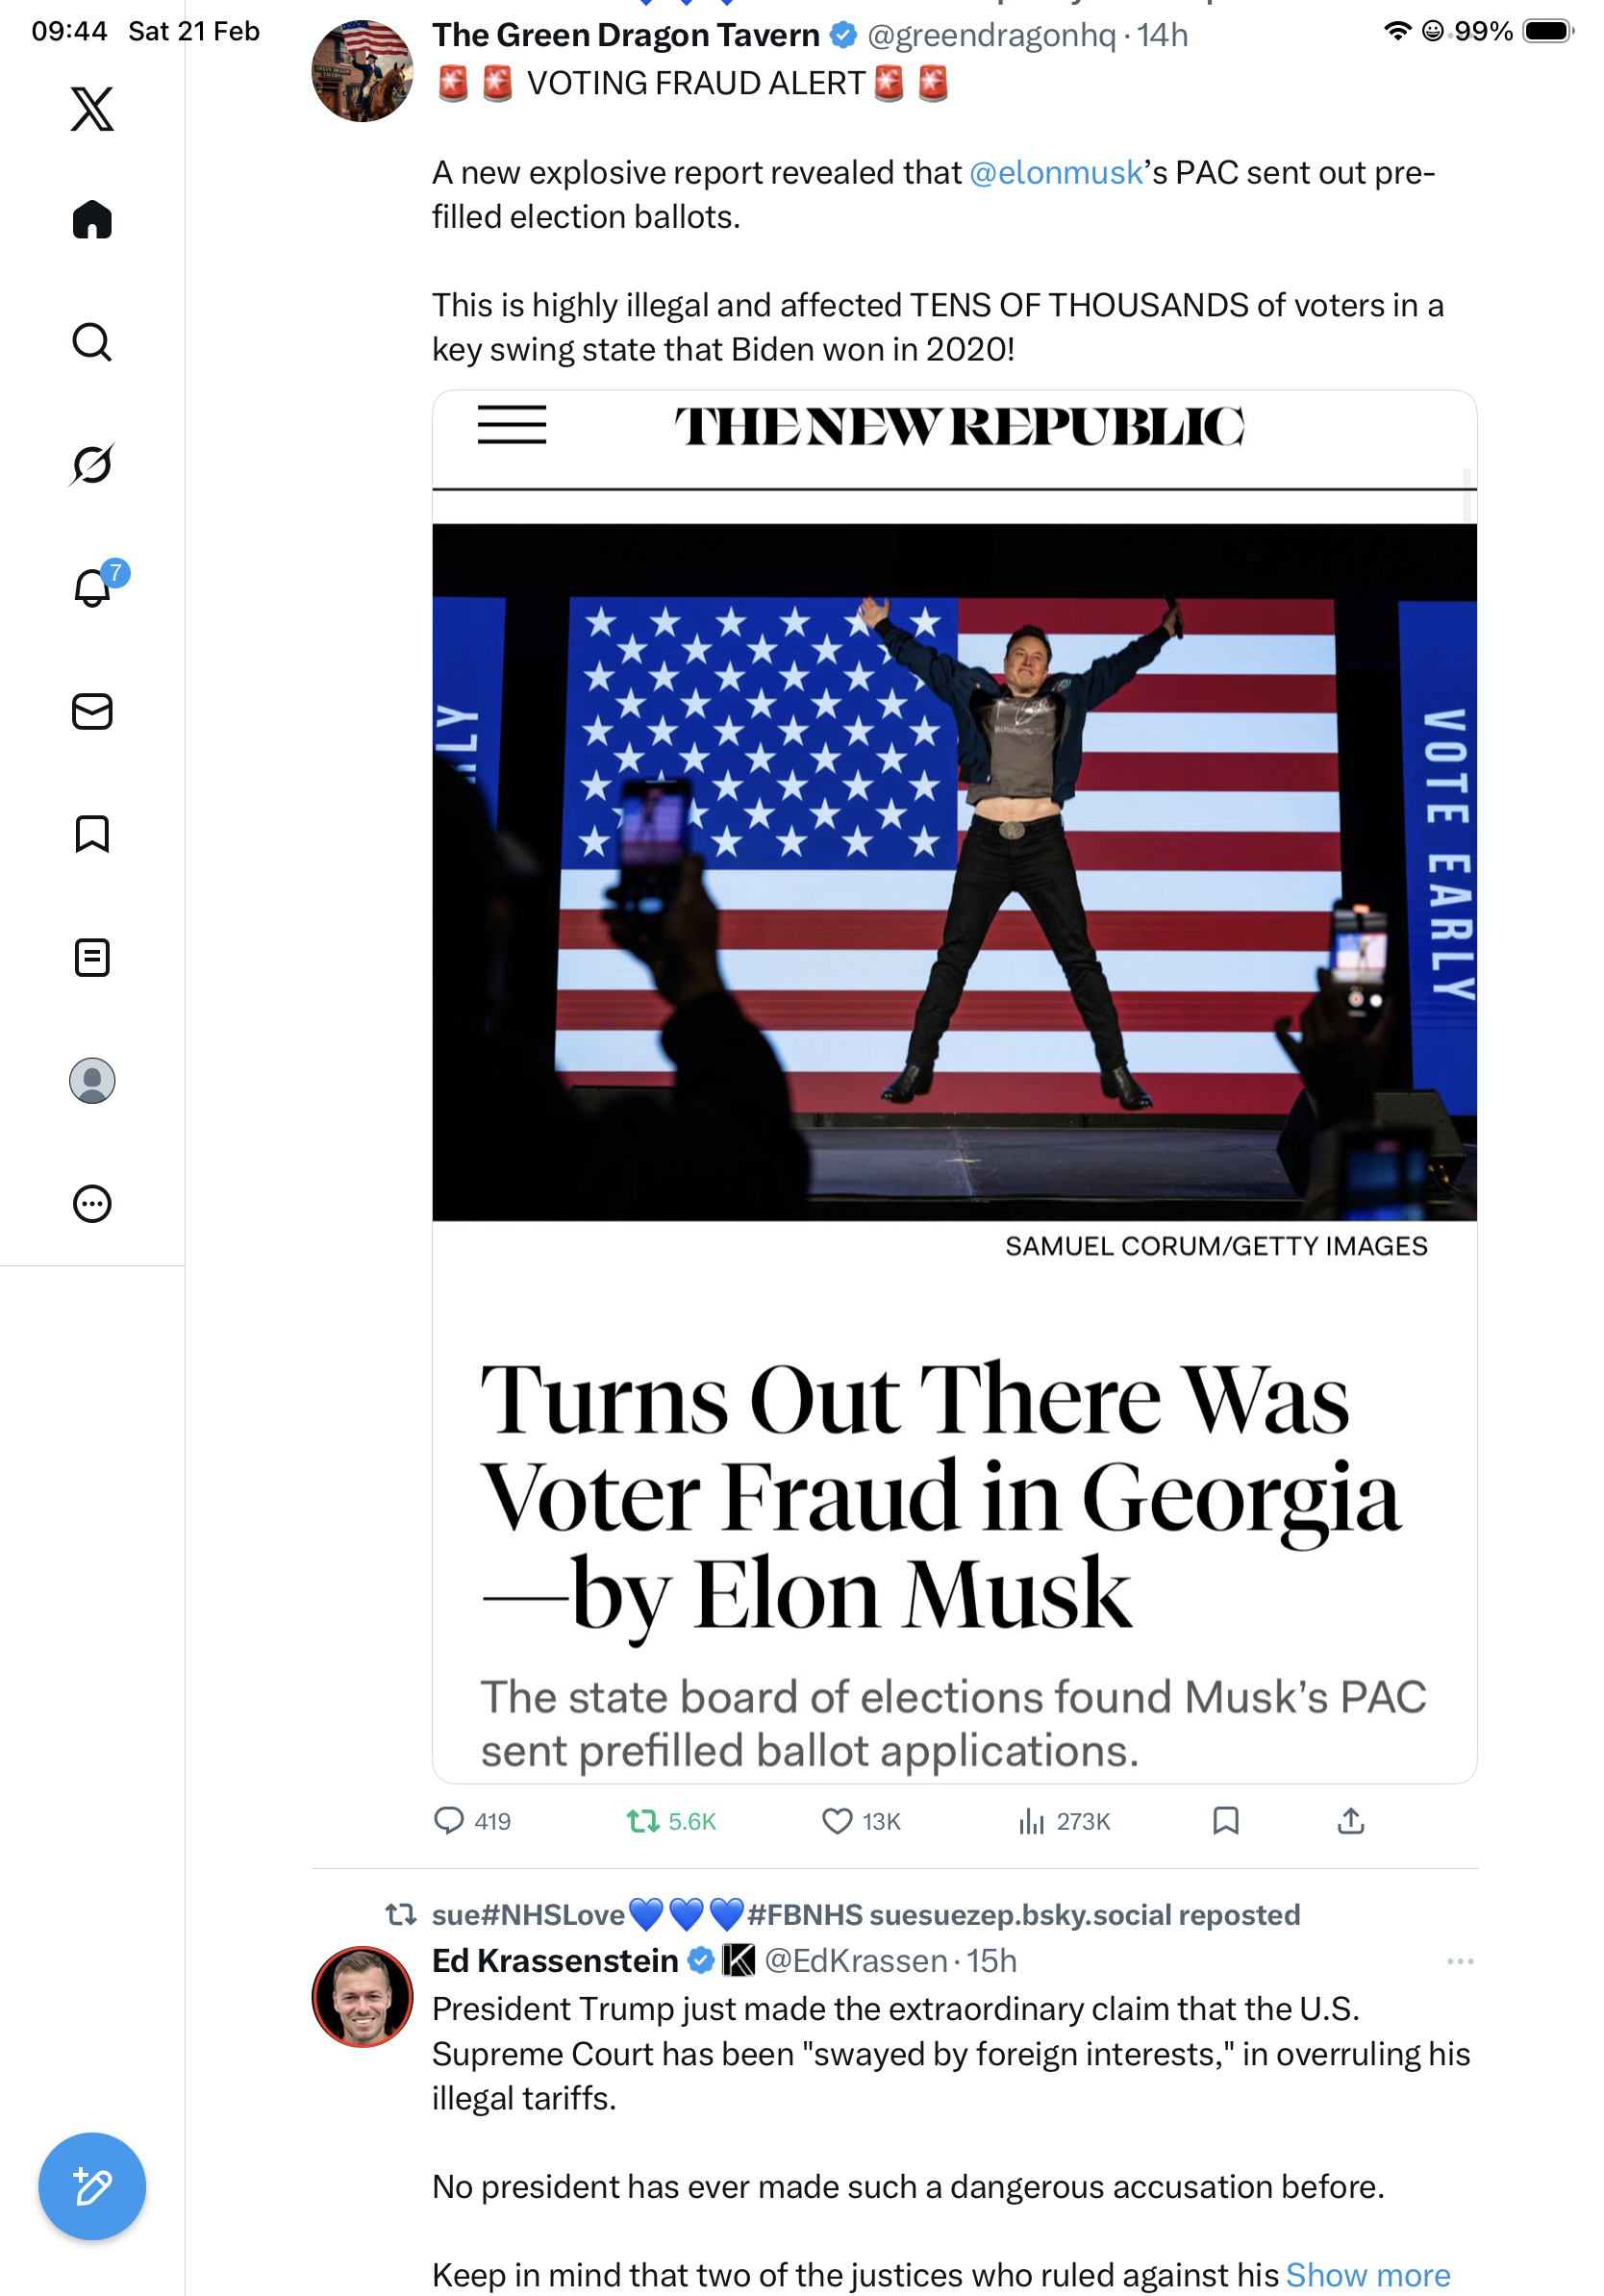Open Lists icon in sidebar
Screen dimensions: 1604x2296
point(92,957)
